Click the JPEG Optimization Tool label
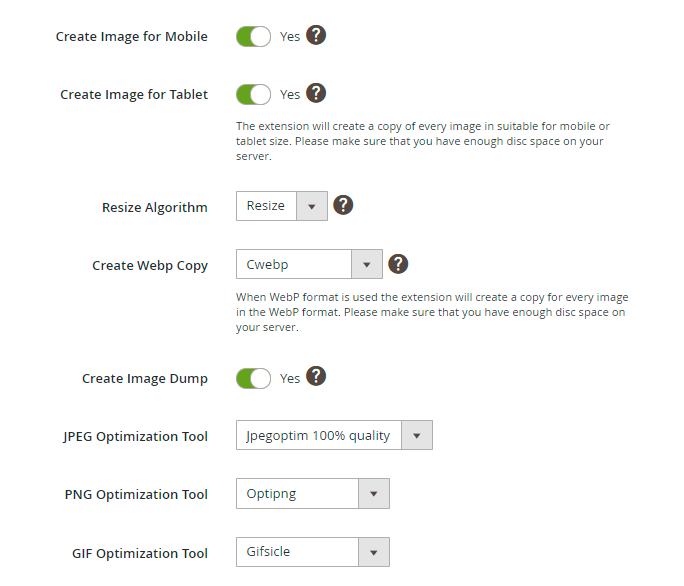 point(136,437)
